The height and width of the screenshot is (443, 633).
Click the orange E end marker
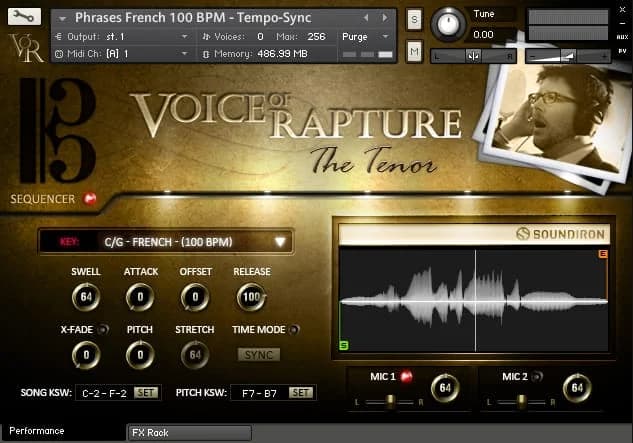[x=602, y=255]
